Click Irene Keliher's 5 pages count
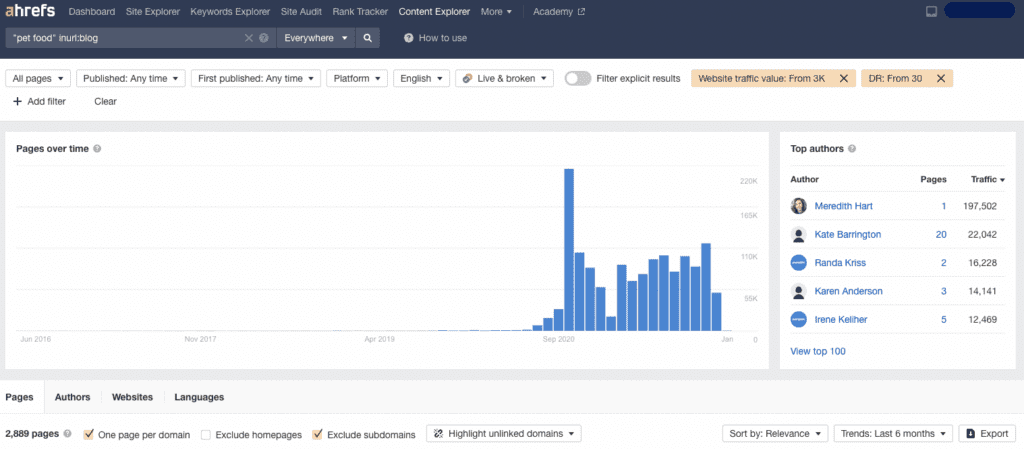Viewport: 1024px width, 449px height. tap(944, 319)
